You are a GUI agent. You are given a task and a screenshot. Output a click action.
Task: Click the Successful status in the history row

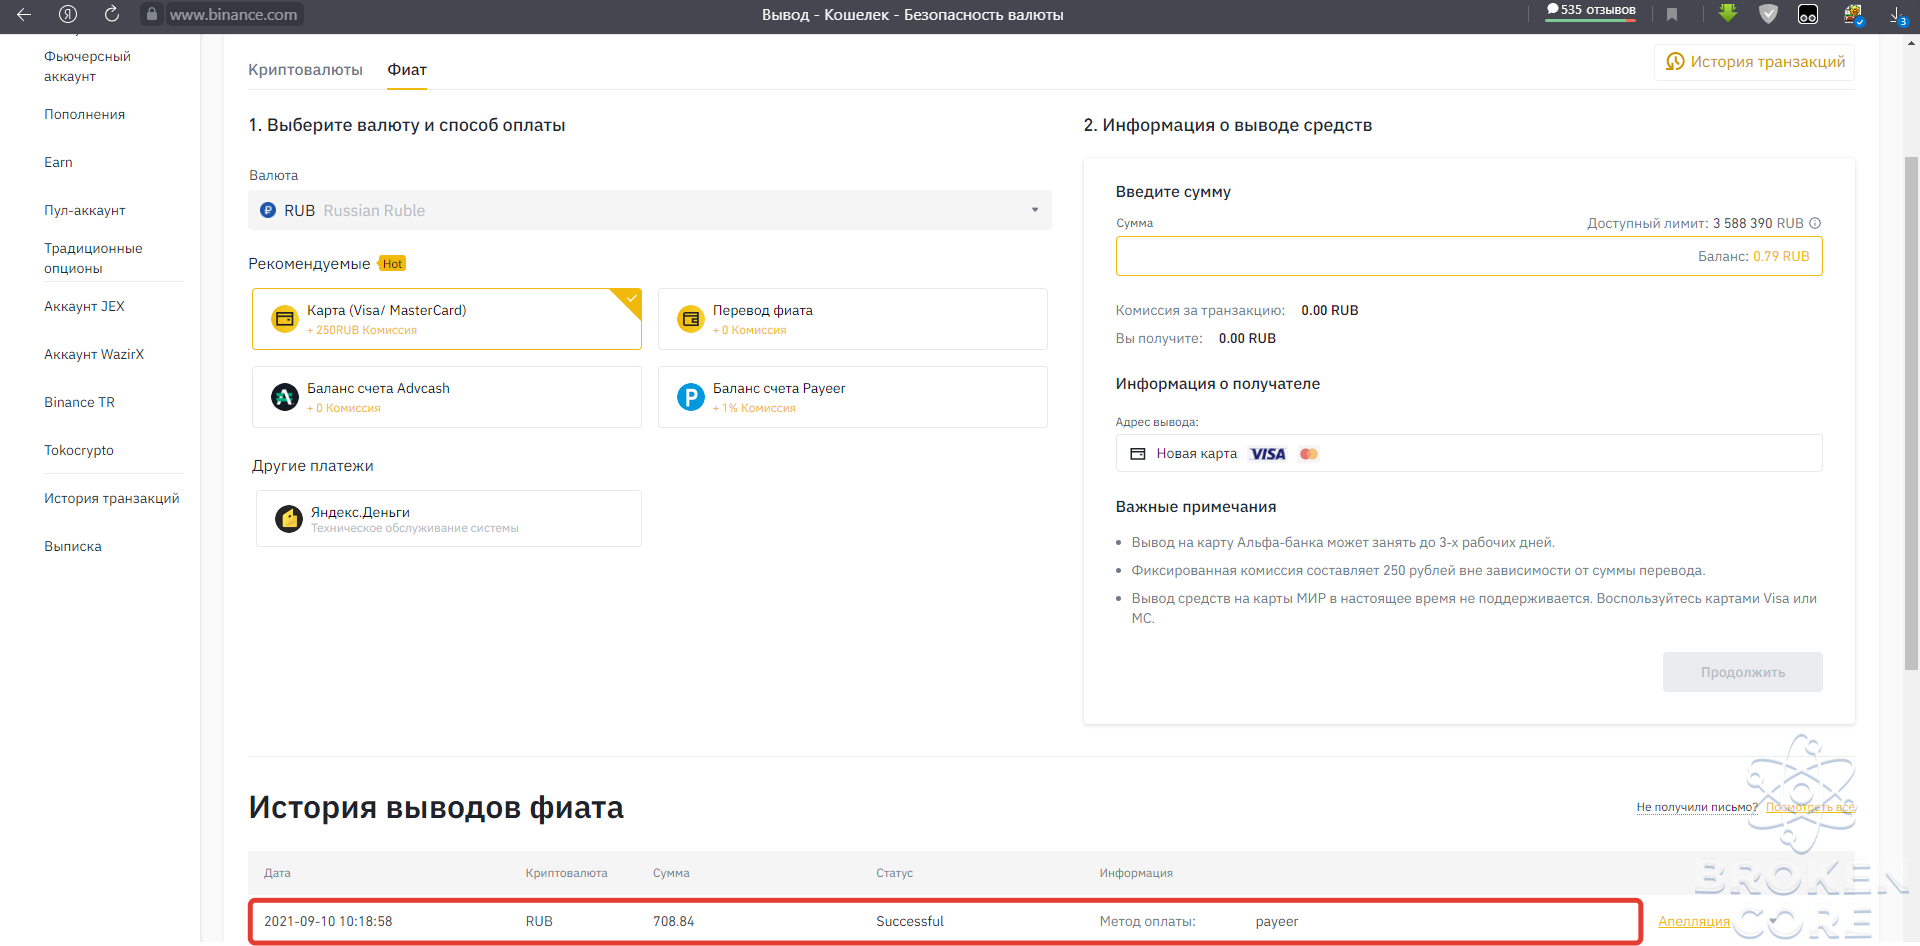point(910,921)
